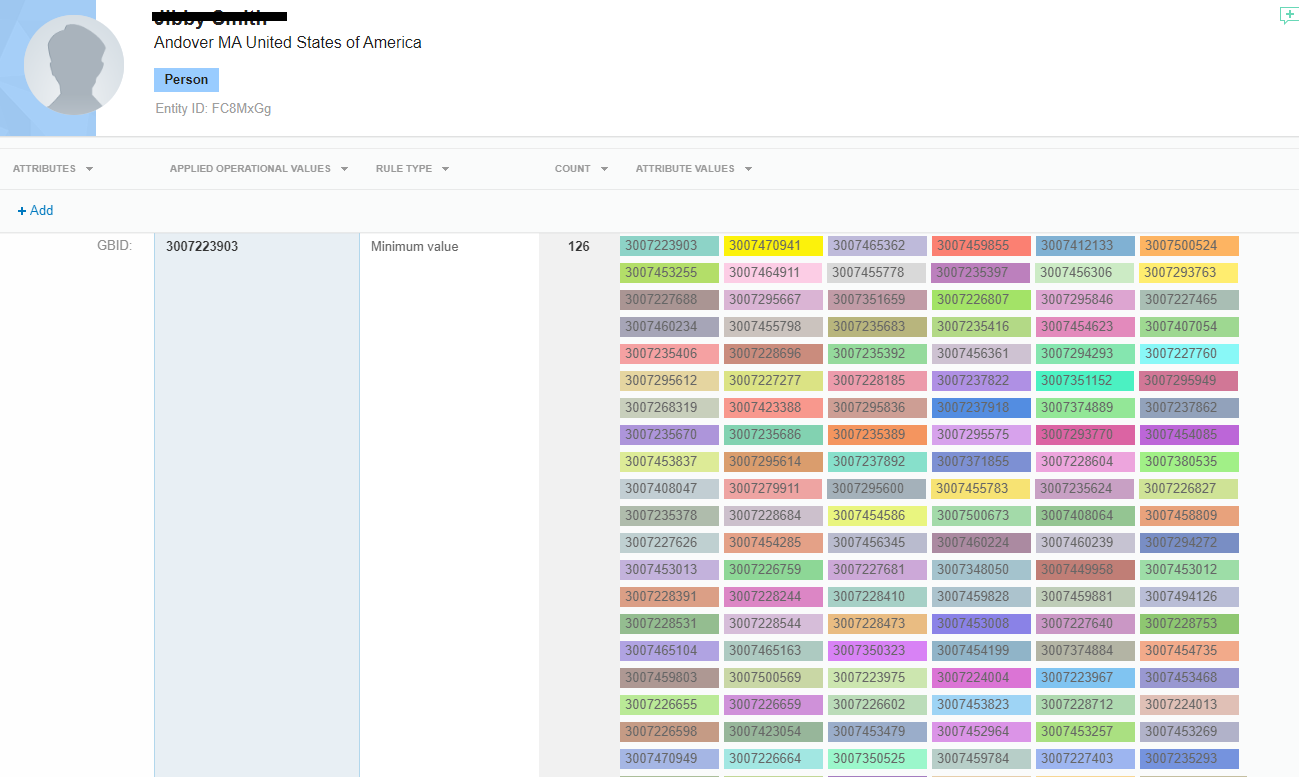
Task: Select the swatch labeled 3007454735
Action: pos(1189,651)
